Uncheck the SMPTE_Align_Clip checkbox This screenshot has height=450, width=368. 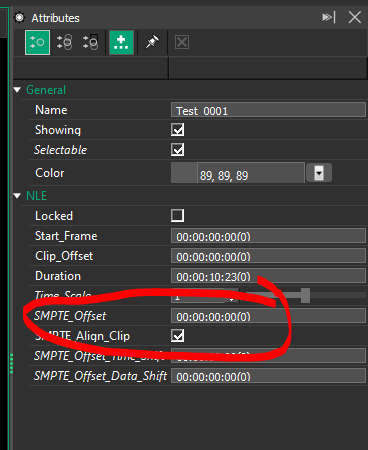tap(177, 336)
